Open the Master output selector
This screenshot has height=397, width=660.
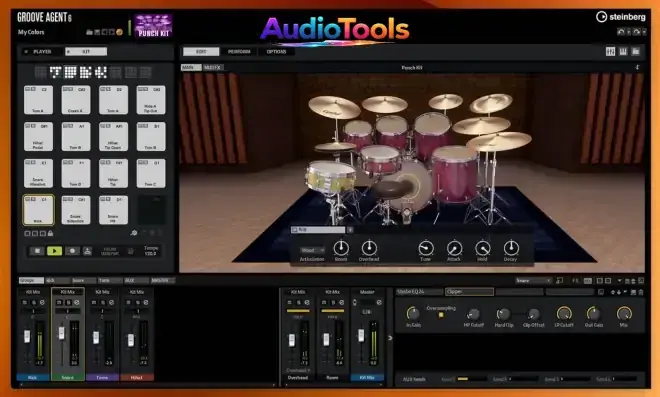point(367,292)
